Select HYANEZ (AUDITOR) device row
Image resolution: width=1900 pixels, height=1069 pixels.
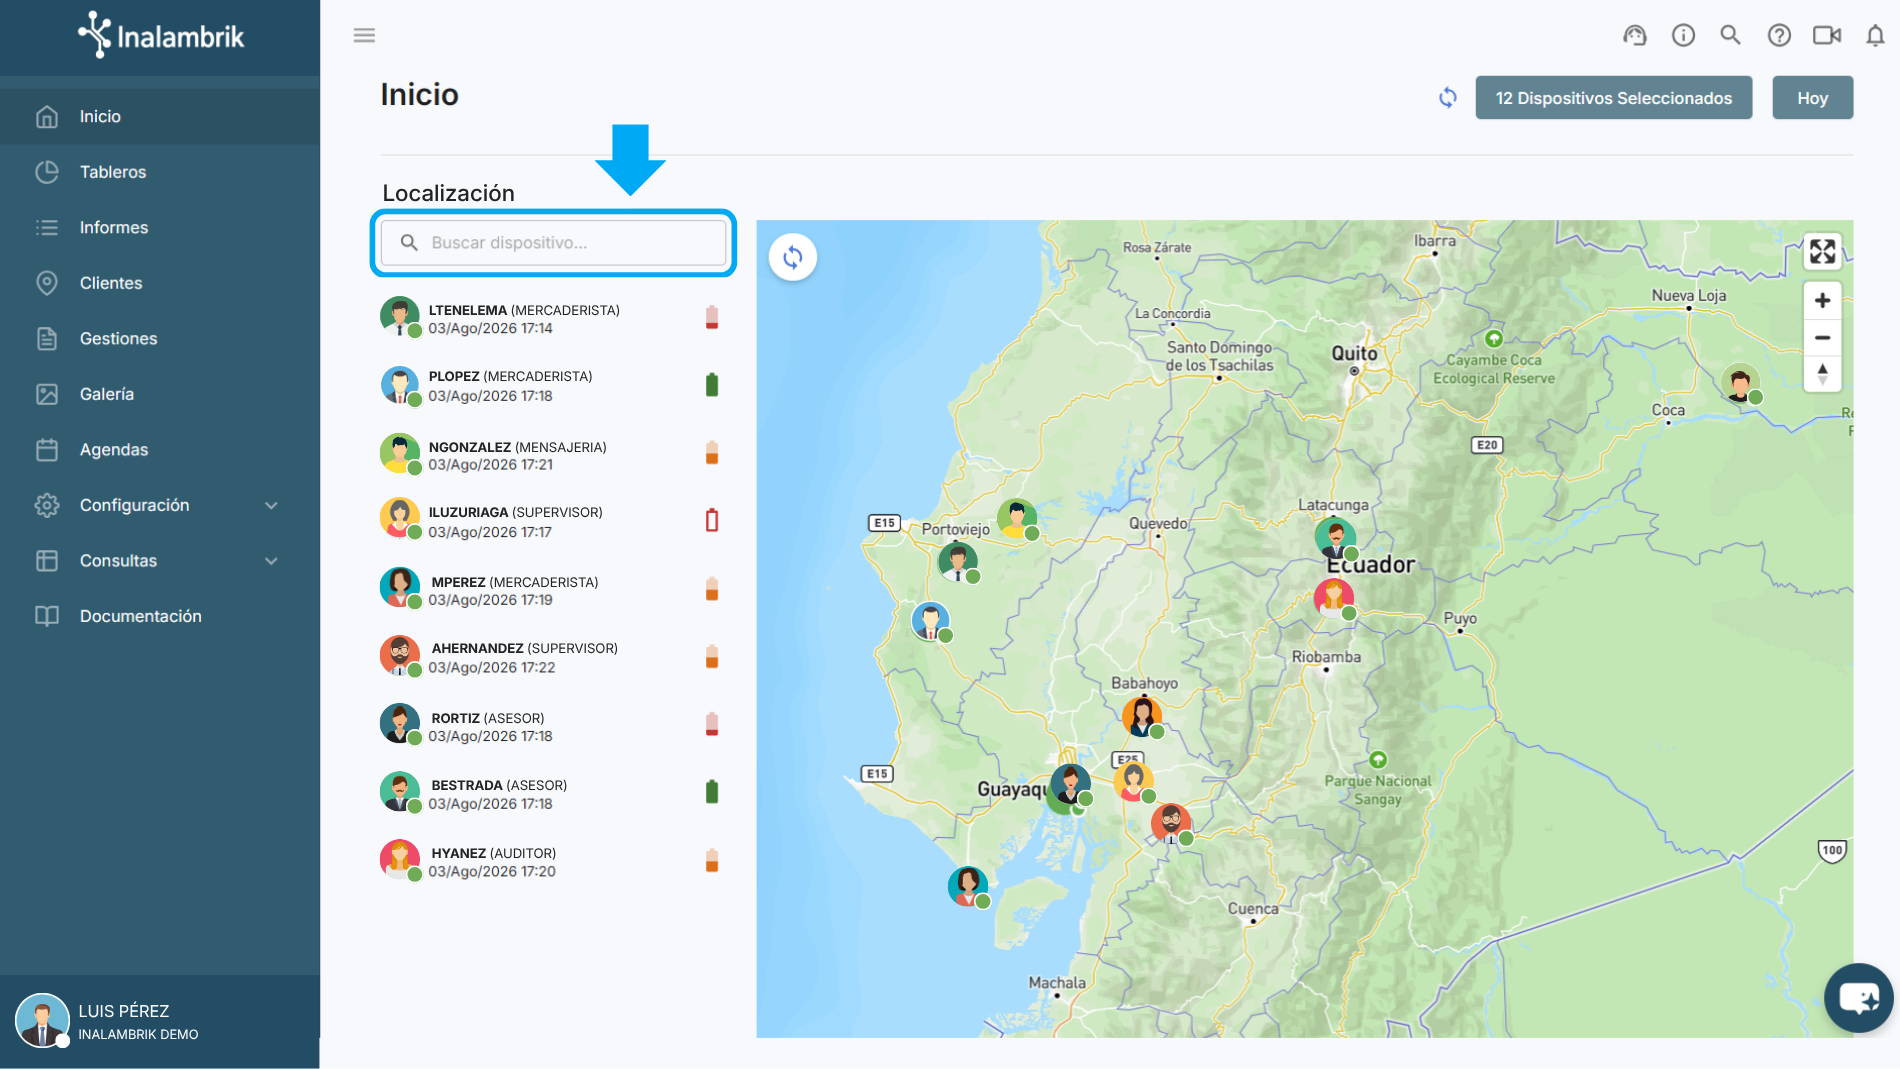[551, 861]
